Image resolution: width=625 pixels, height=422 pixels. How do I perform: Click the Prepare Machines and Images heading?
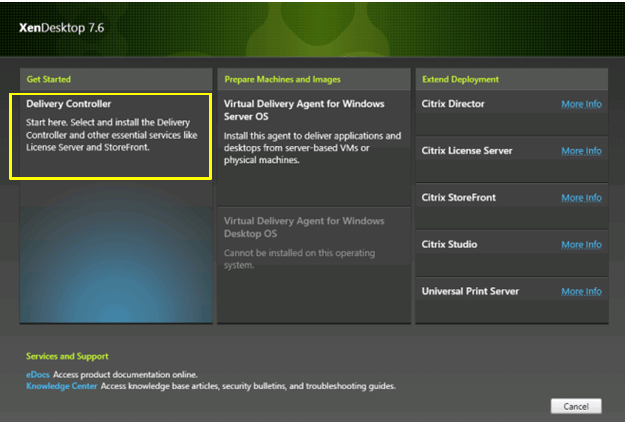(x=282, y=79)
